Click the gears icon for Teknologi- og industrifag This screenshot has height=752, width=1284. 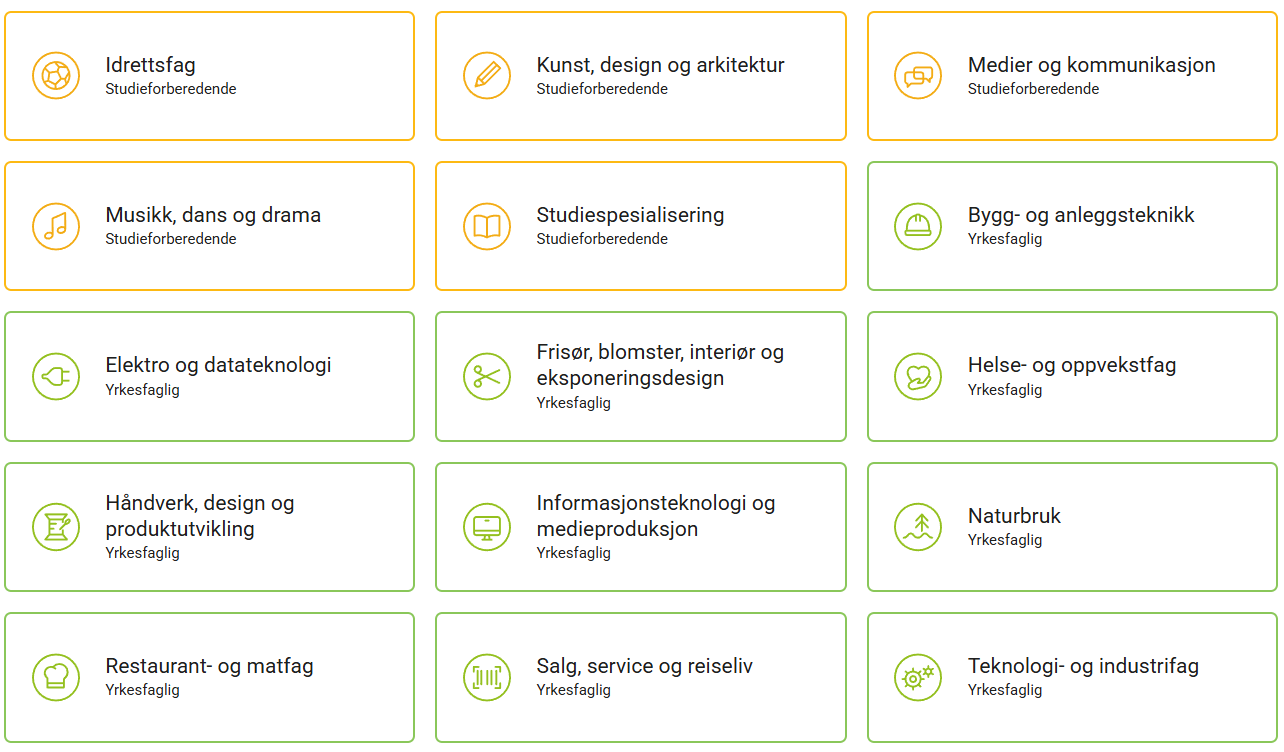(918, 677)
